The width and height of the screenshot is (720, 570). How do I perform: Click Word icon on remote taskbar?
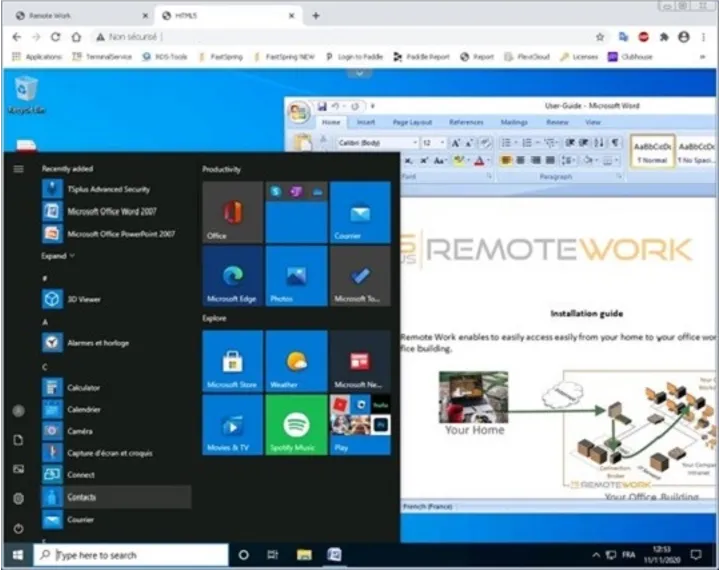tap(334, 555)
